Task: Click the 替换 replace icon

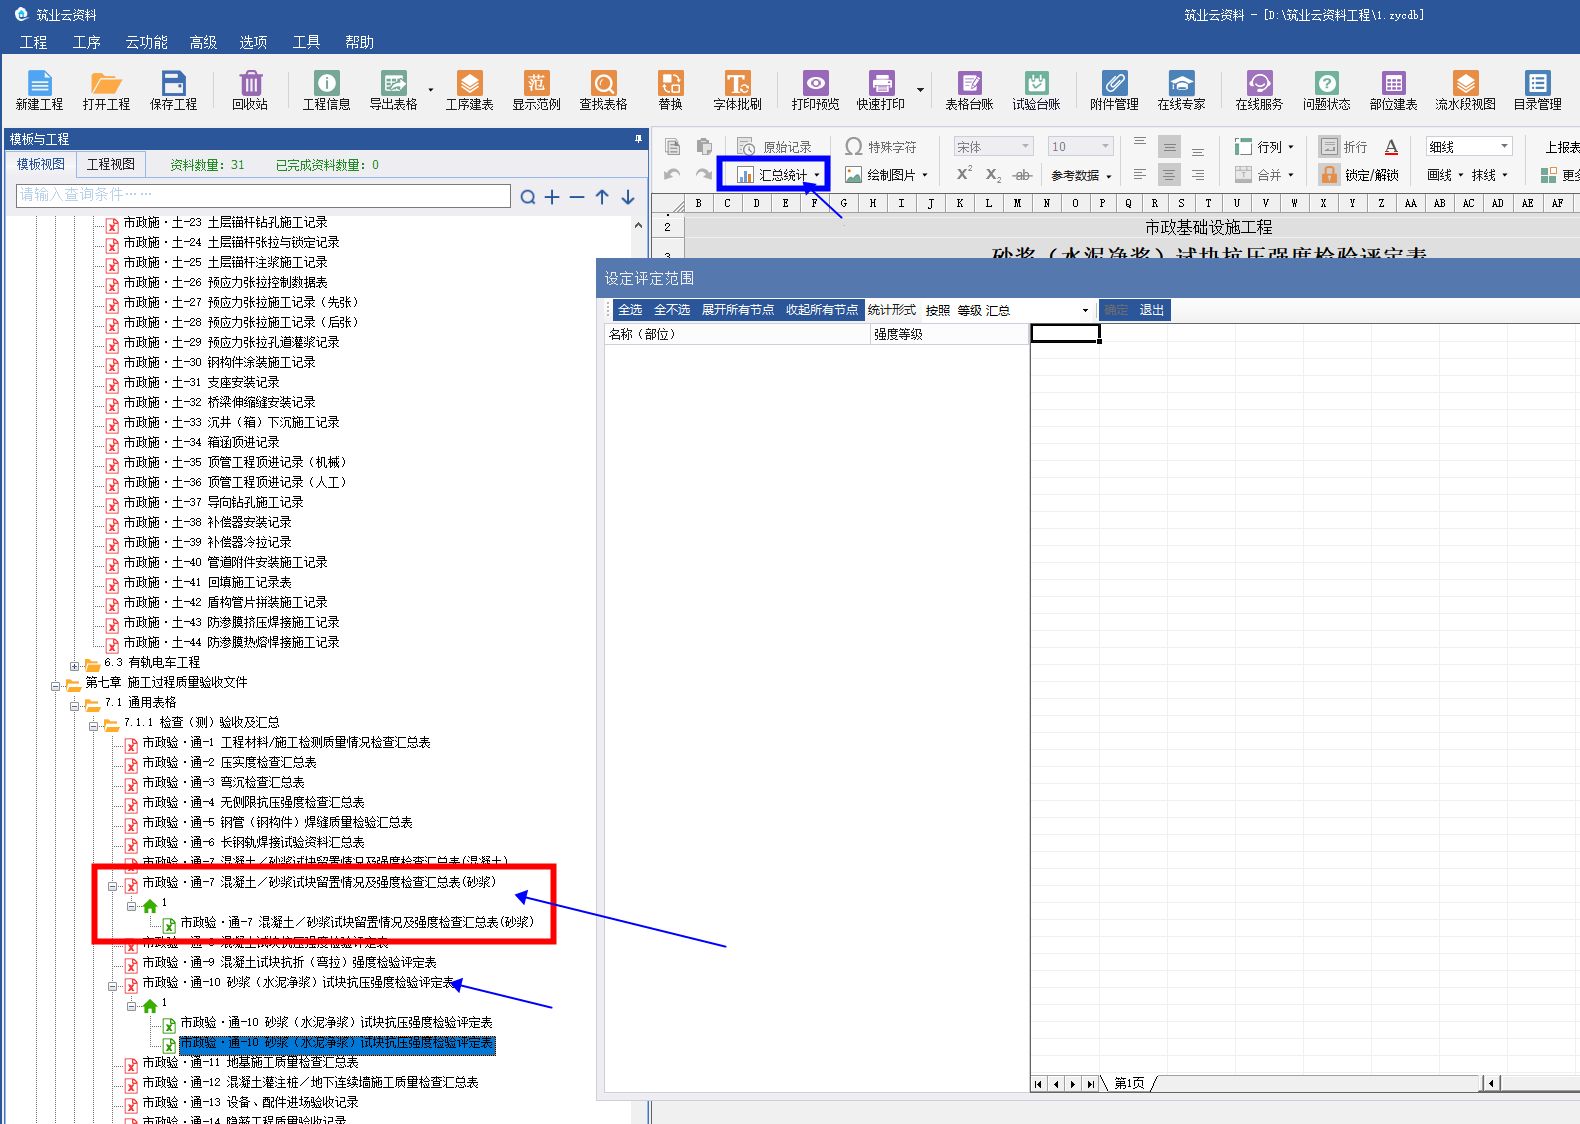Action: (670, 90)
